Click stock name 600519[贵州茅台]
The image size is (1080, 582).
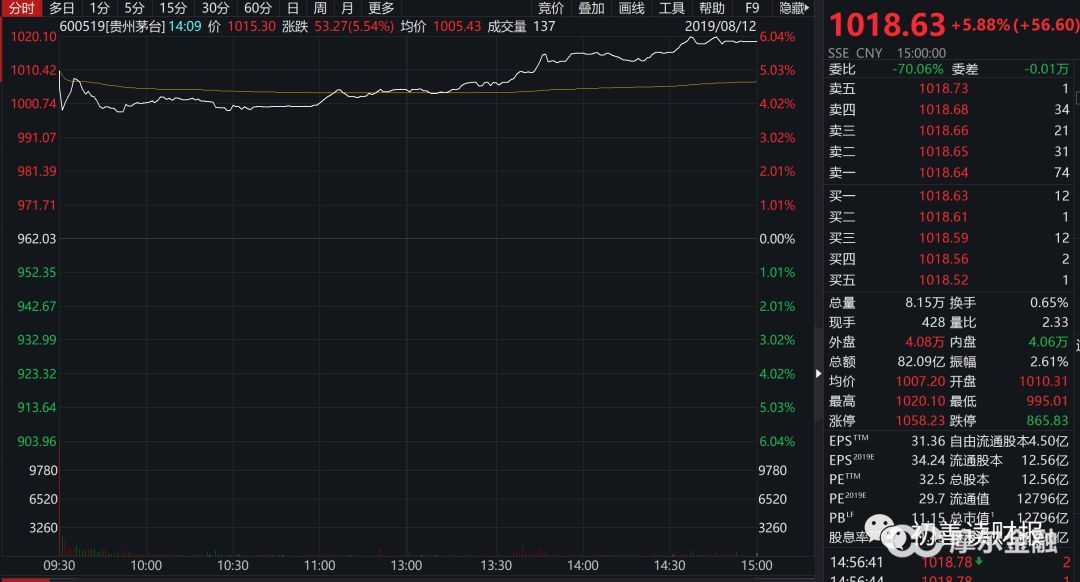pyautogui.click(x=112, y=26)
